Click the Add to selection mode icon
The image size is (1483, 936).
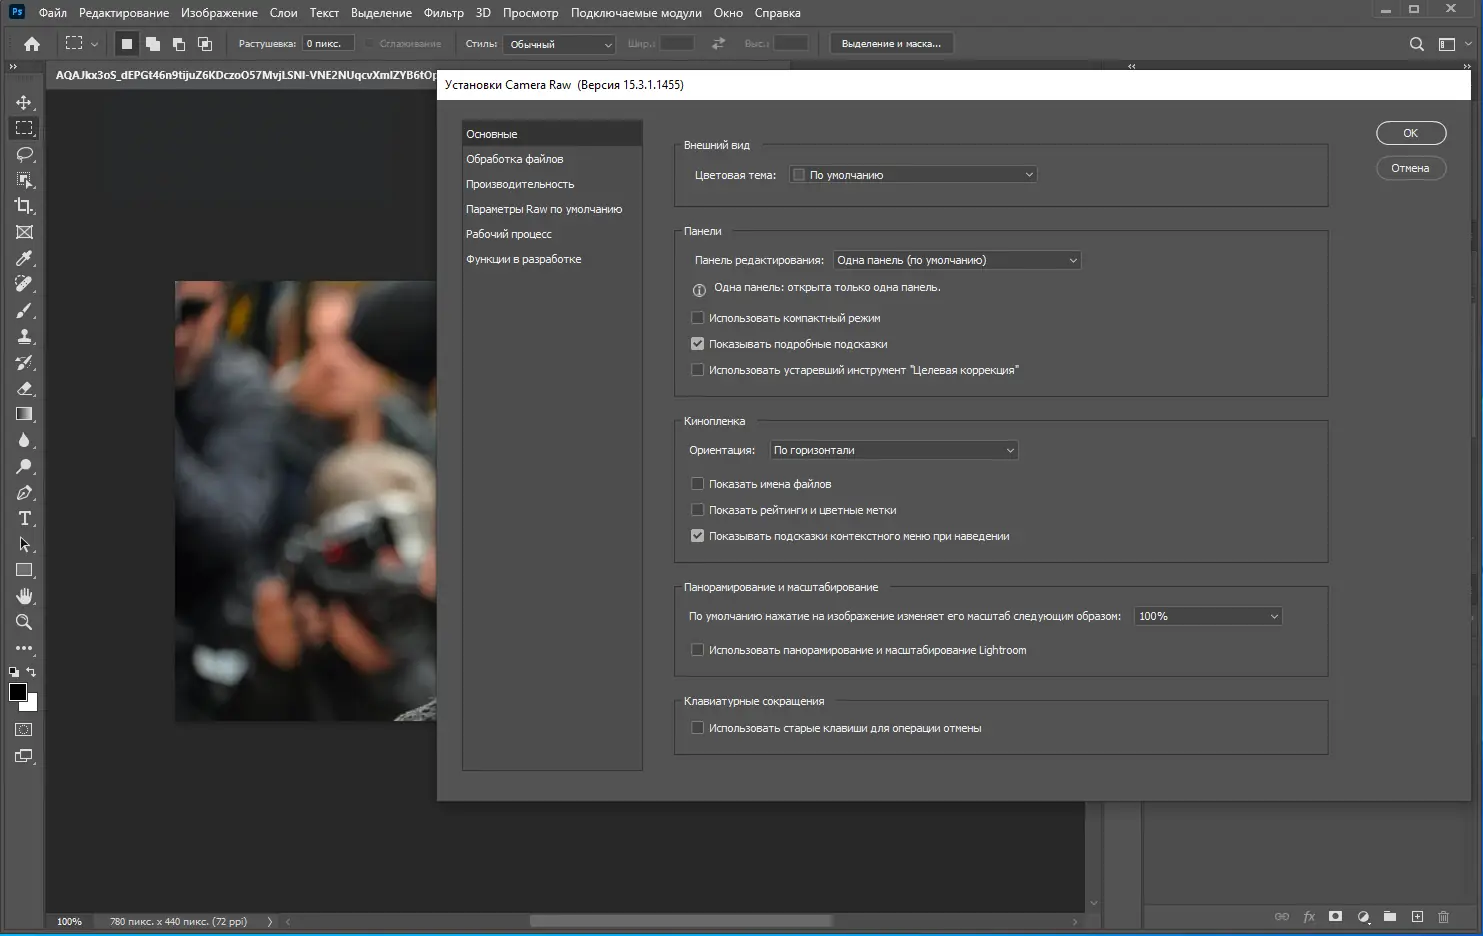[153, 44]
